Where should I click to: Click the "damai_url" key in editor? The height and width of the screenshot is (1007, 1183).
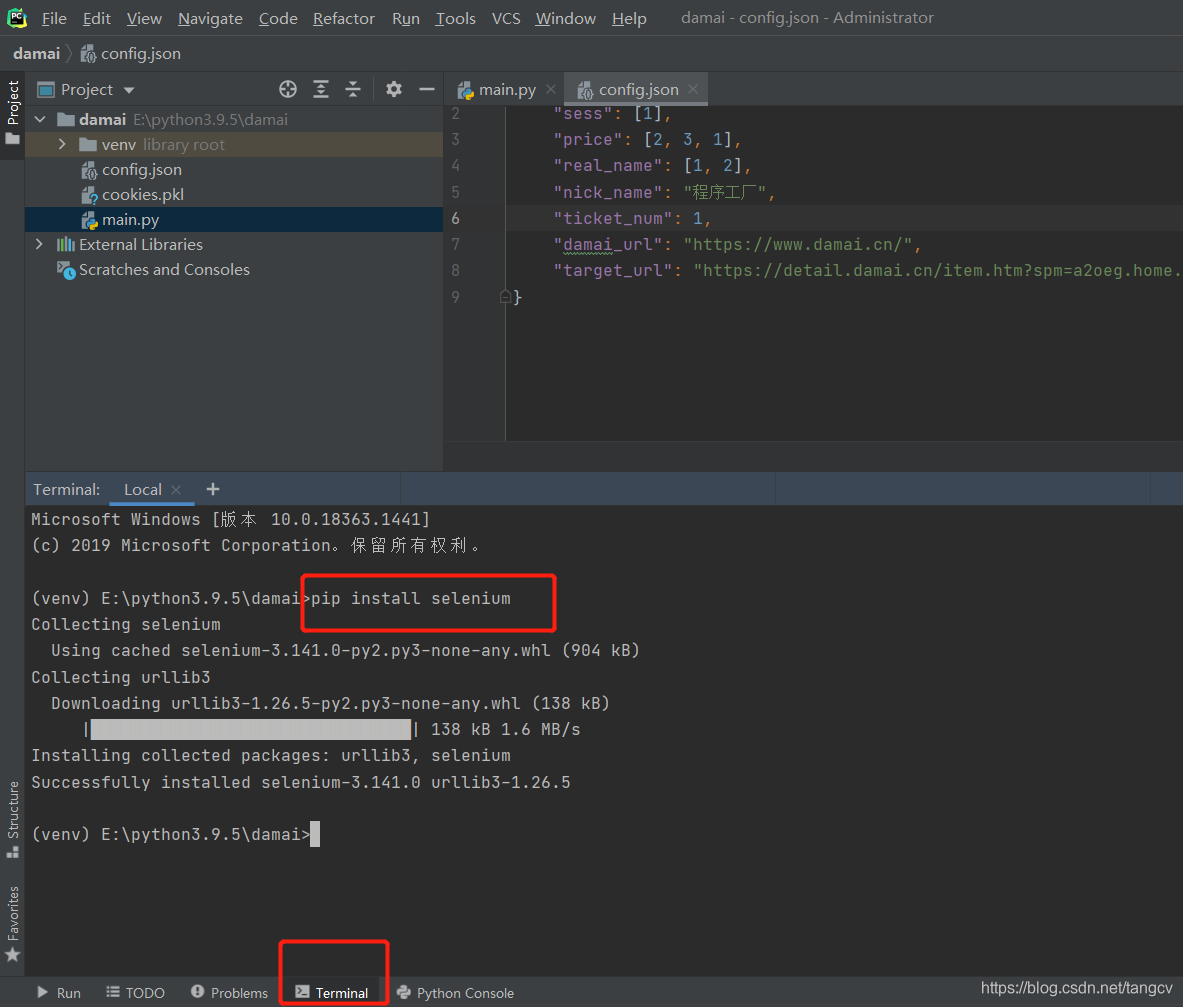click(613, 245)
